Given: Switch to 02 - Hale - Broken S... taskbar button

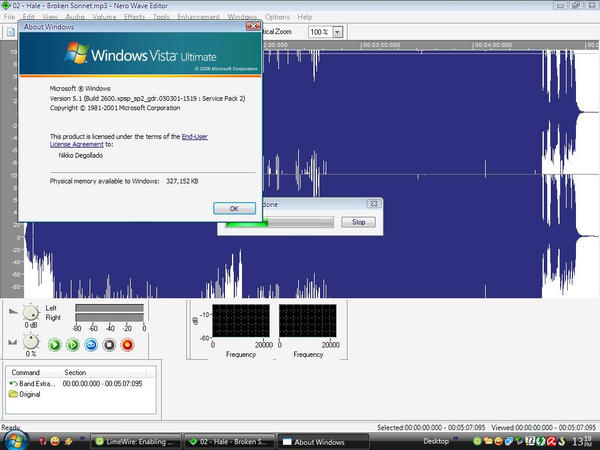Looking at the screenshot, I should 230,442.
